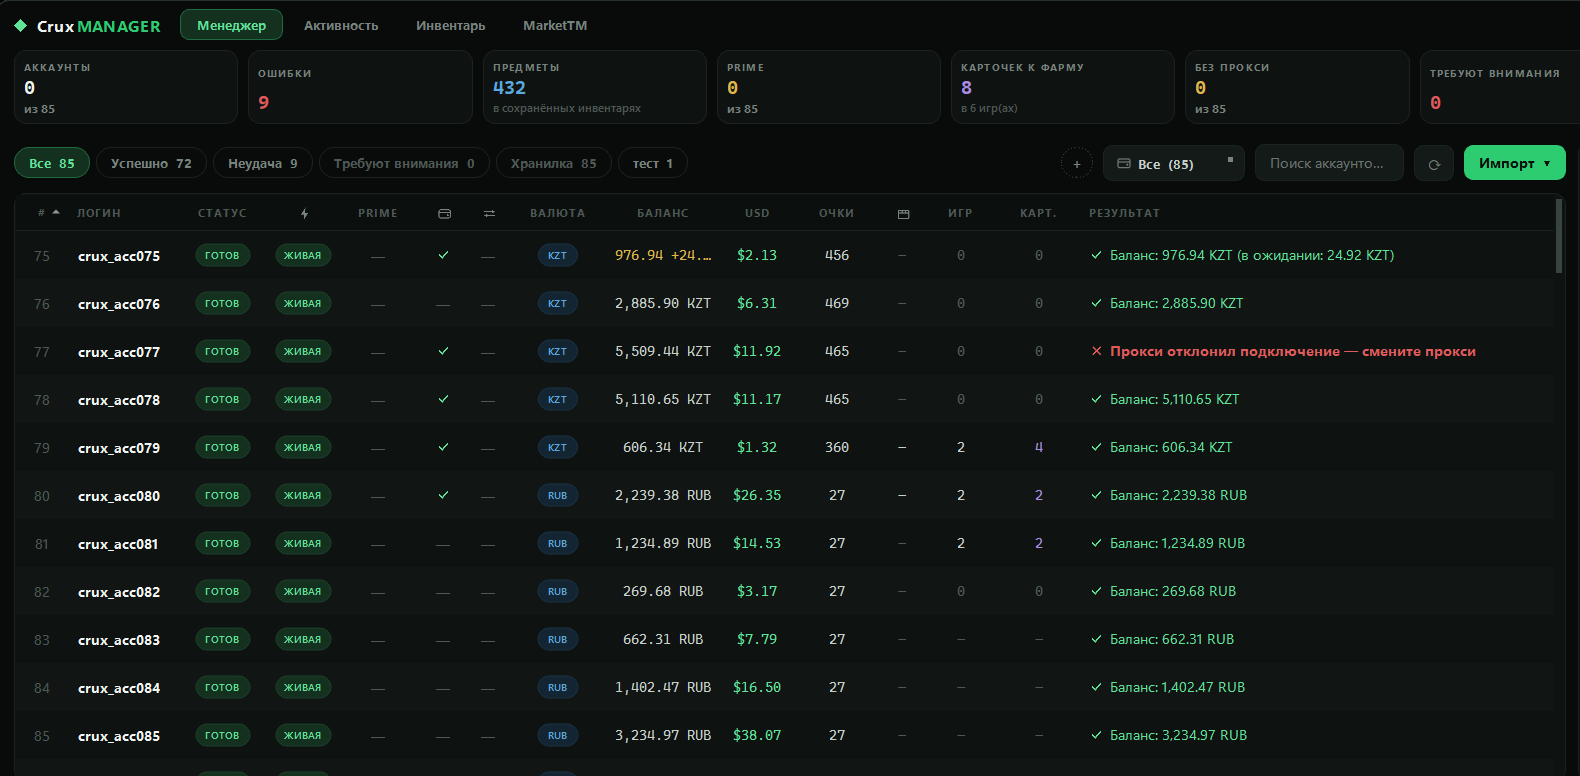The image size is (1580, 776).
Task: Select the Хранилка 85 filter chip
Action: [553, 163]
